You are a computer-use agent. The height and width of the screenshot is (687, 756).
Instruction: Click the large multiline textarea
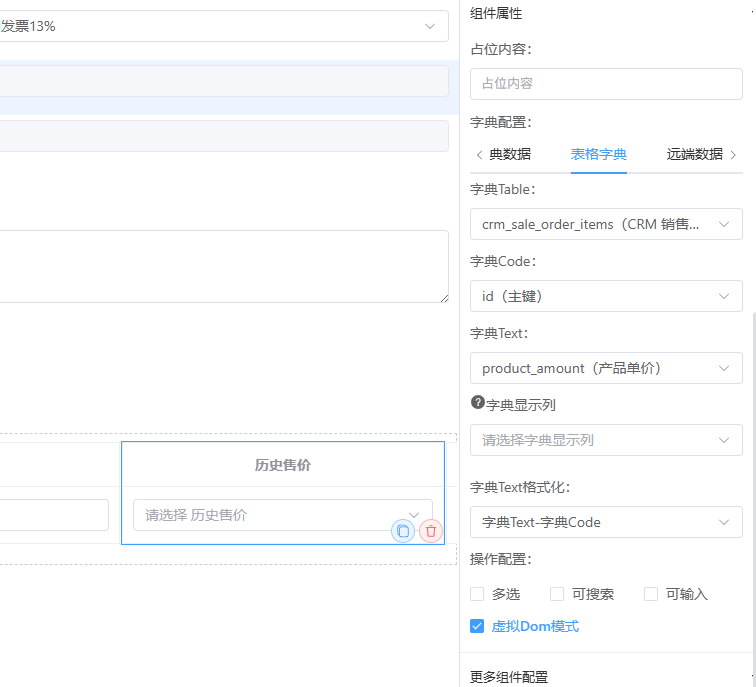(x=220, y=266)
